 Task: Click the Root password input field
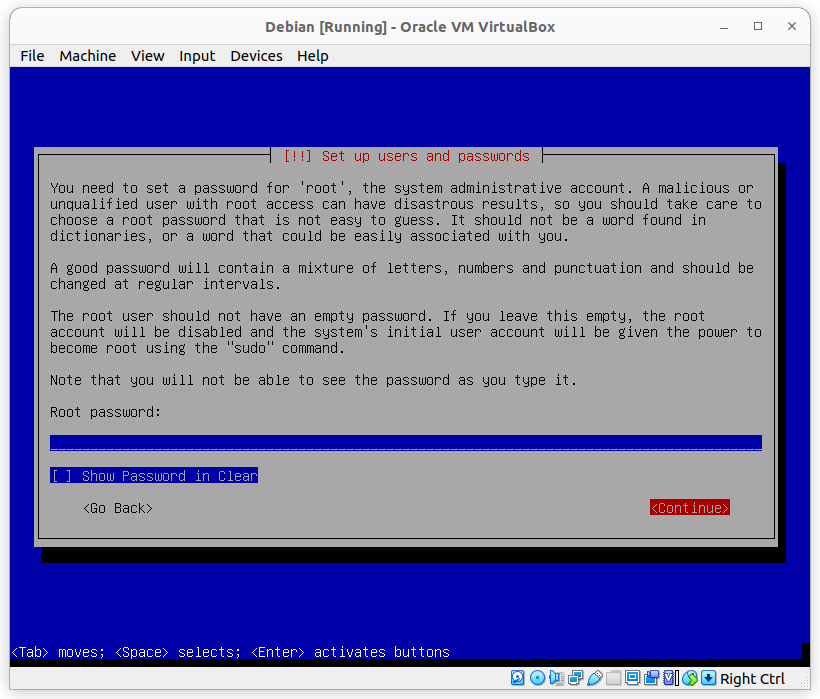click(405, 442)
